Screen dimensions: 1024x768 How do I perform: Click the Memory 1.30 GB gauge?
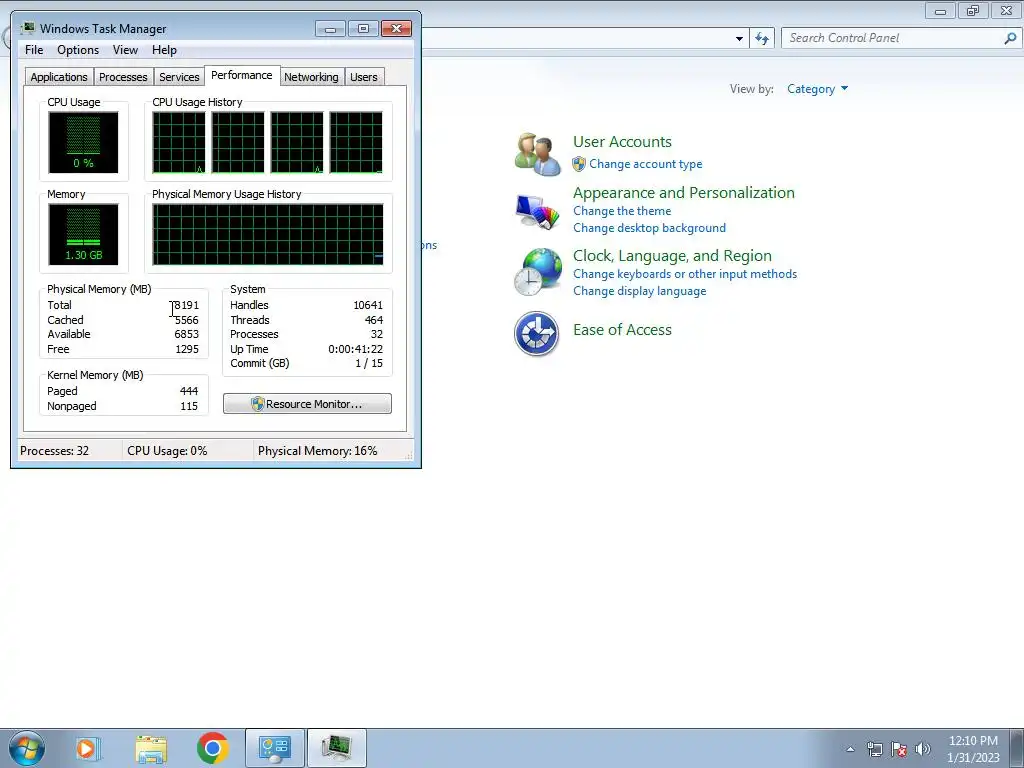point(83,234)
